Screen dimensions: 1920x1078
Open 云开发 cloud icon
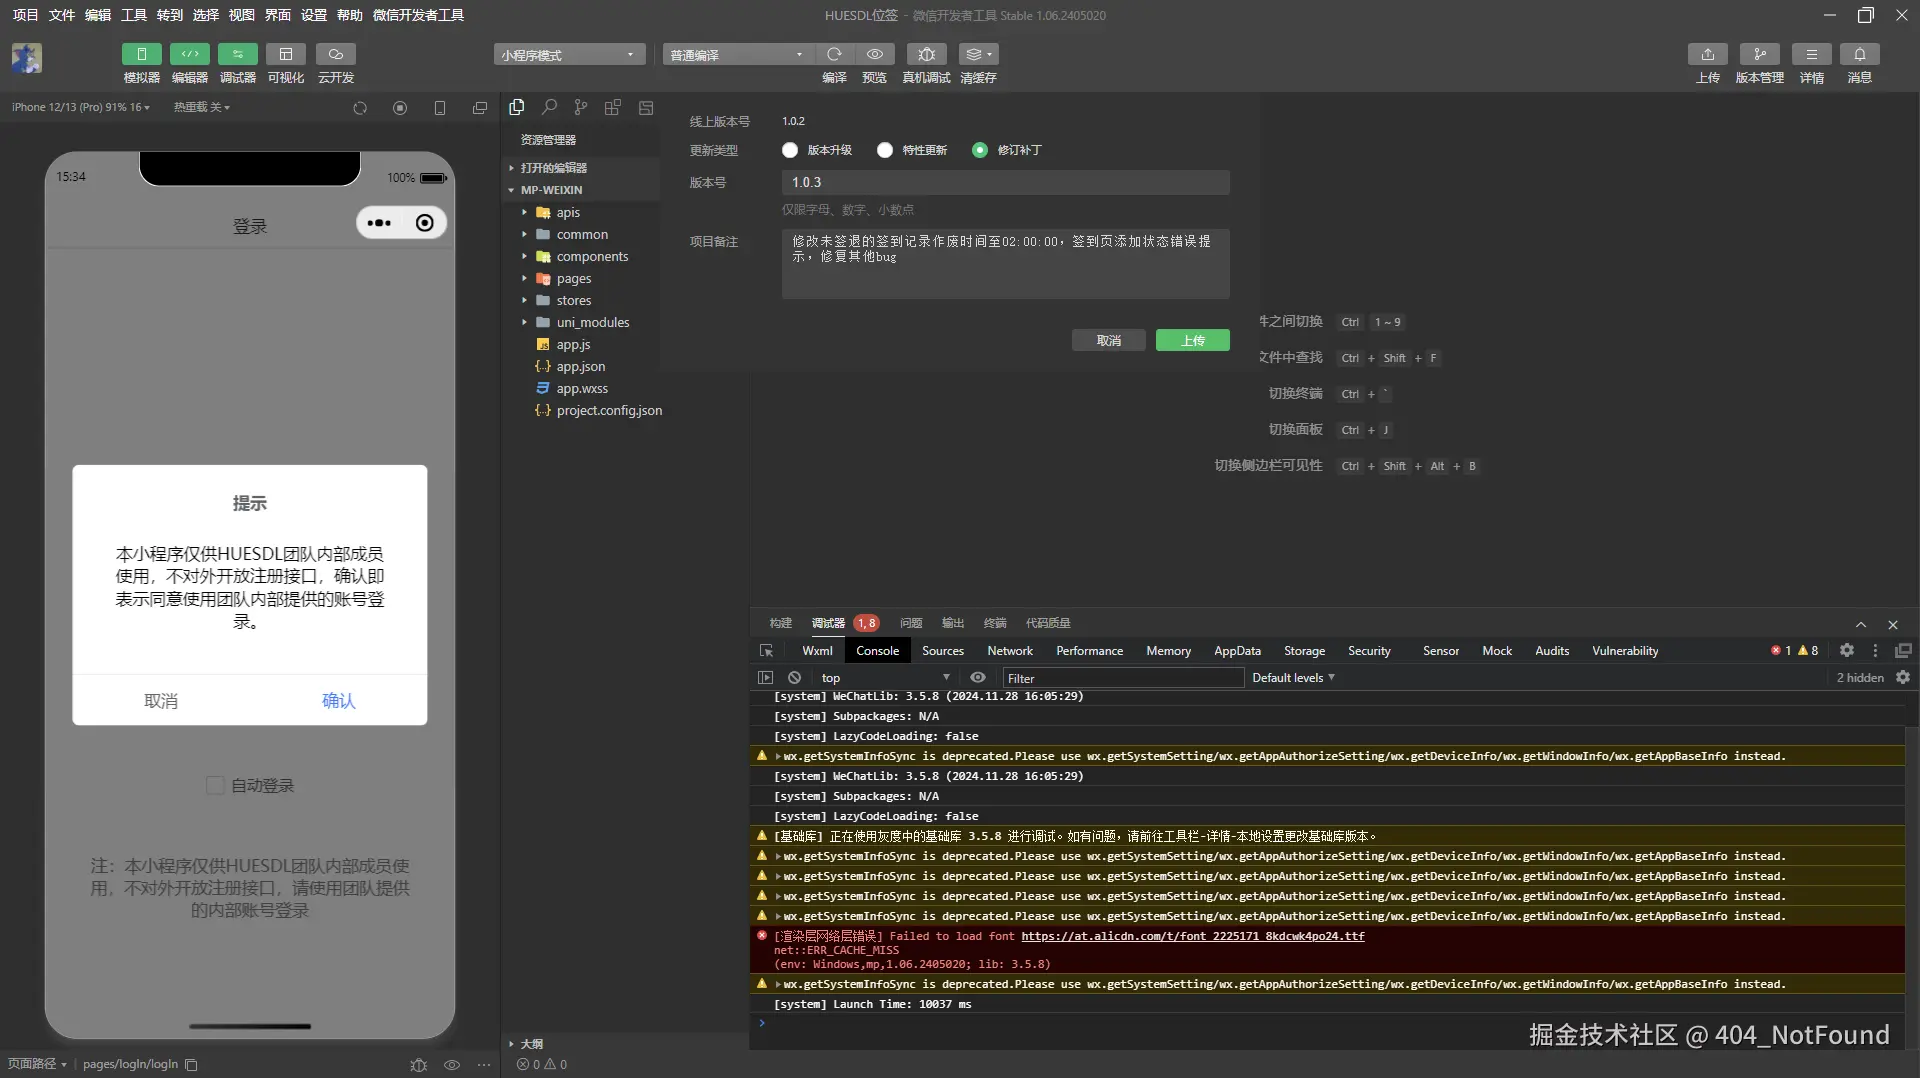pyautogui.click(x=336, y=54)
